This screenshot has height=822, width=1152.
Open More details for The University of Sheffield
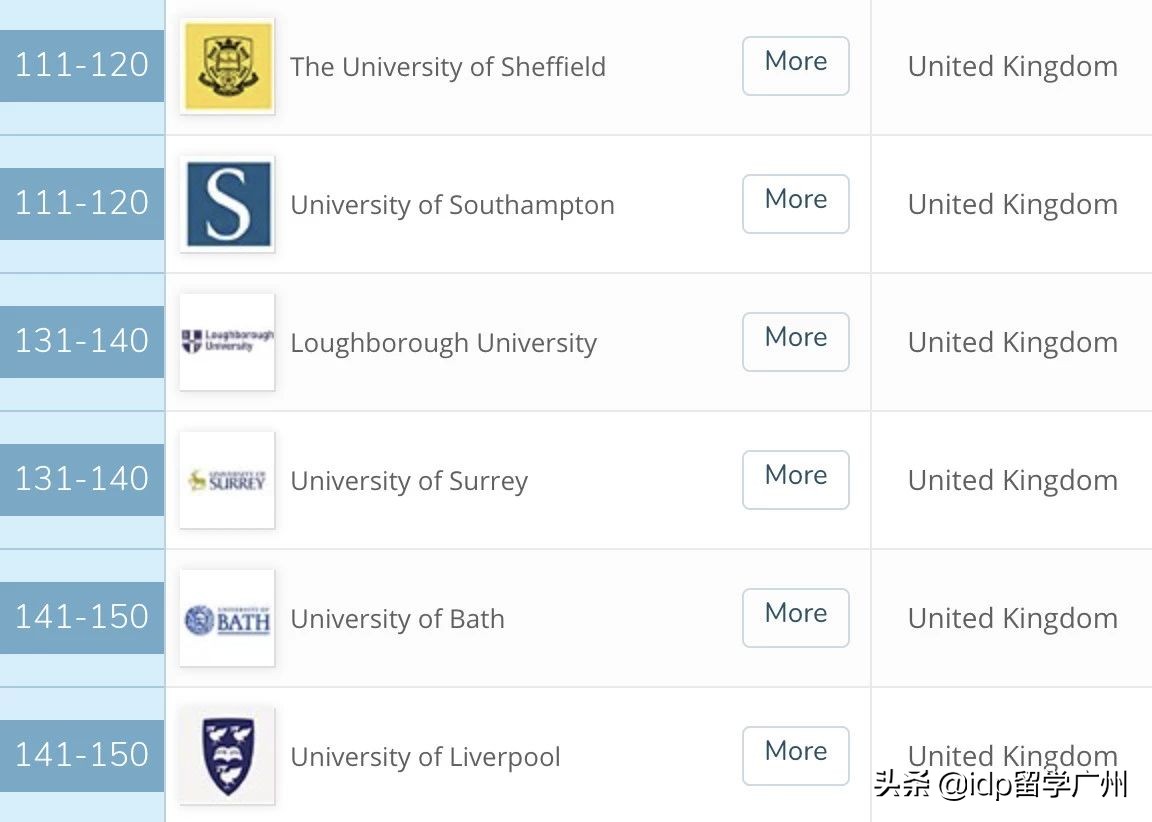click(x=795, y=64)
